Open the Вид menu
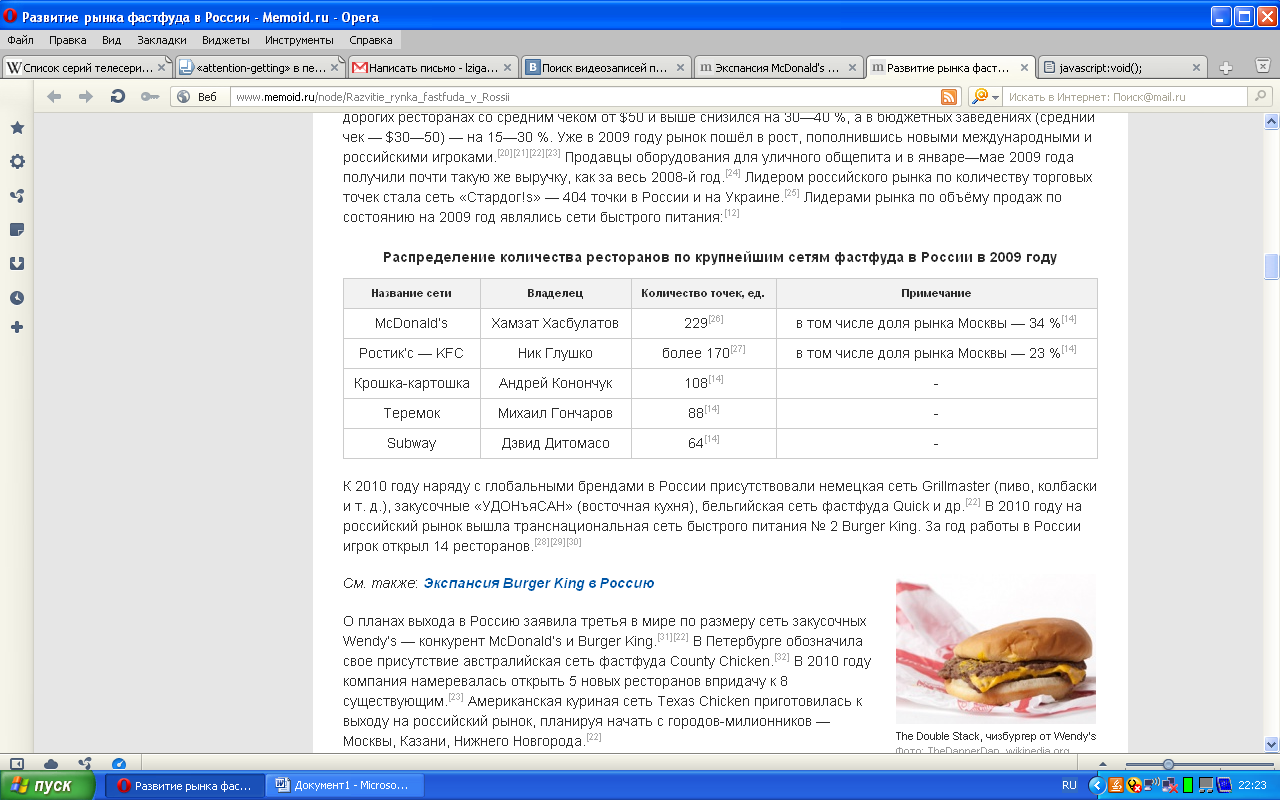The image size is (1280, 800). 111,40
